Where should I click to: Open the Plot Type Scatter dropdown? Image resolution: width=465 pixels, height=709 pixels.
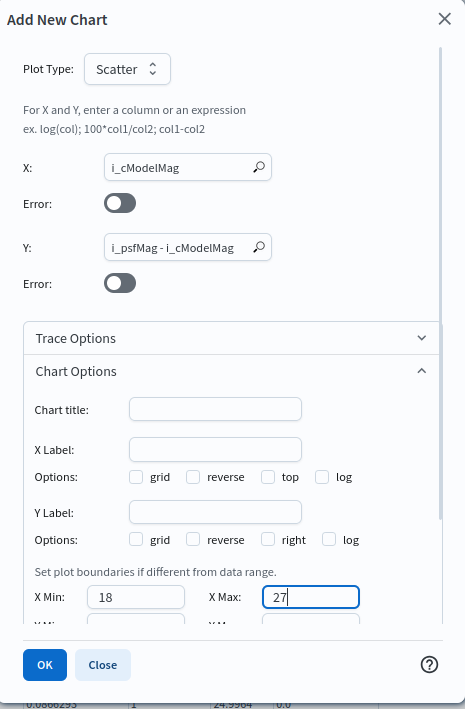127,69
